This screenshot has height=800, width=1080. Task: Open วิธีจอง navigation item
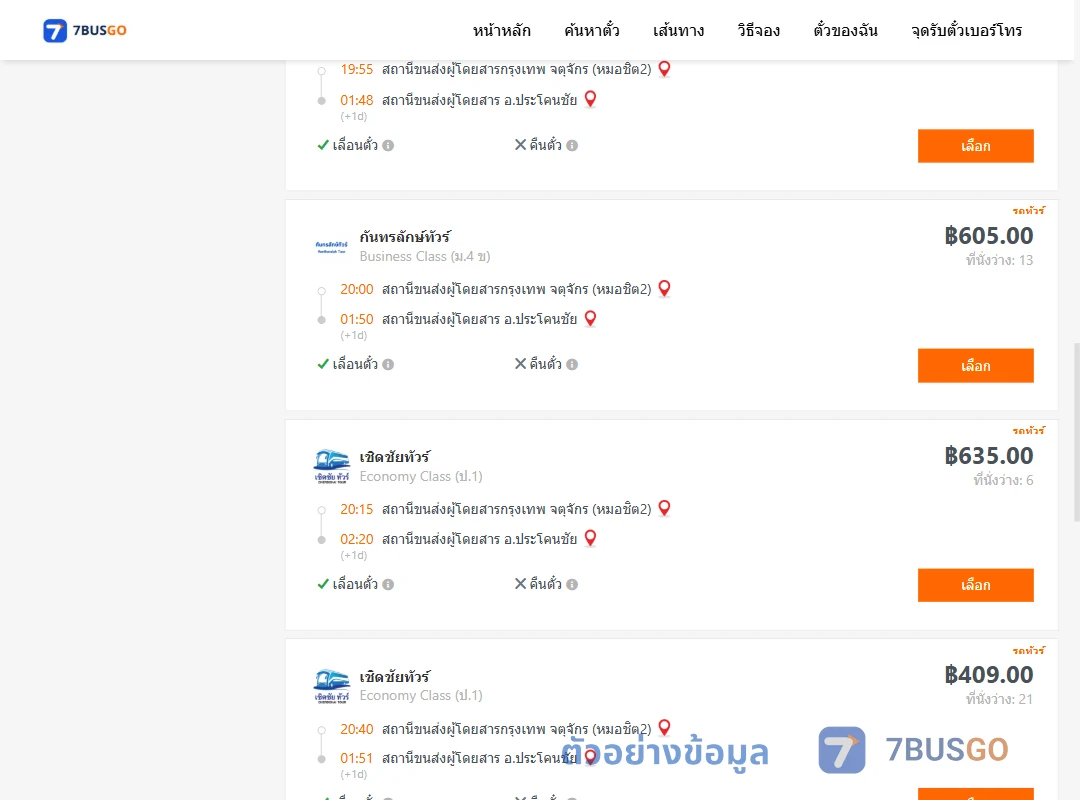(x=758, y=30)
